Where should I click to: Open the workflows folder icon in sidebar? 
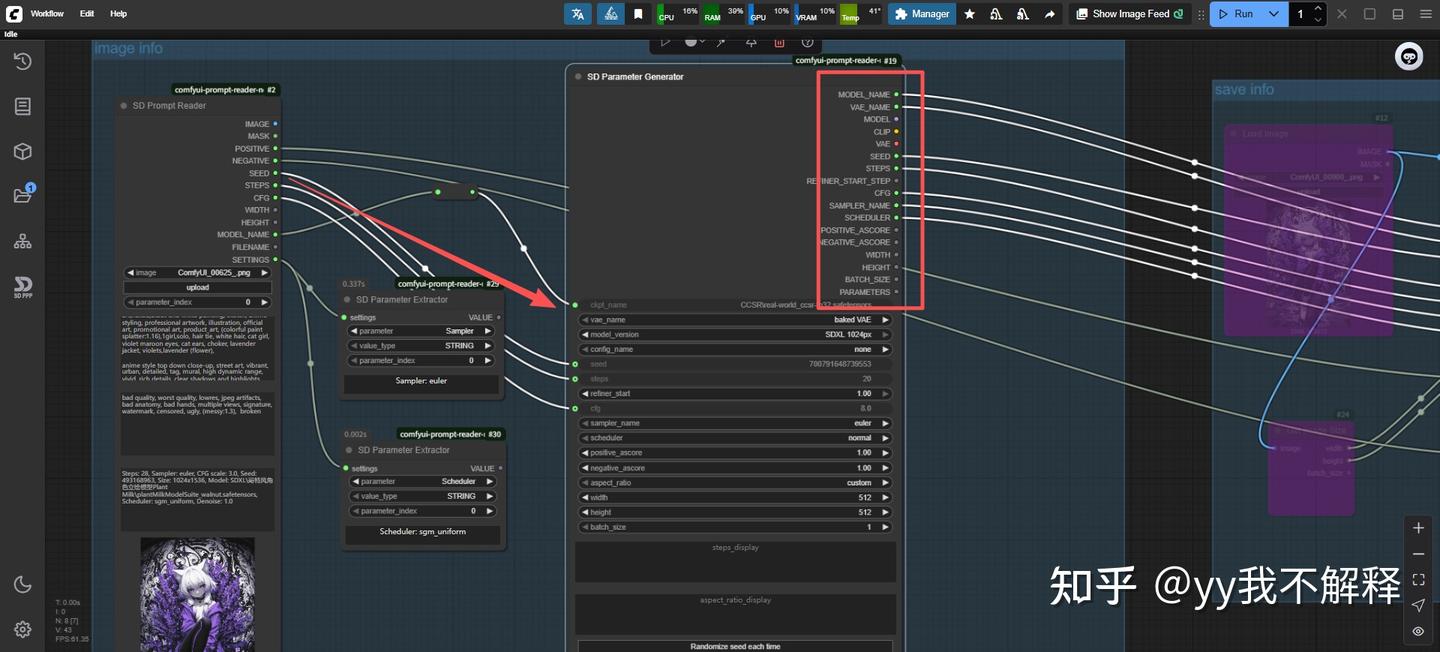tap(22, 195)
